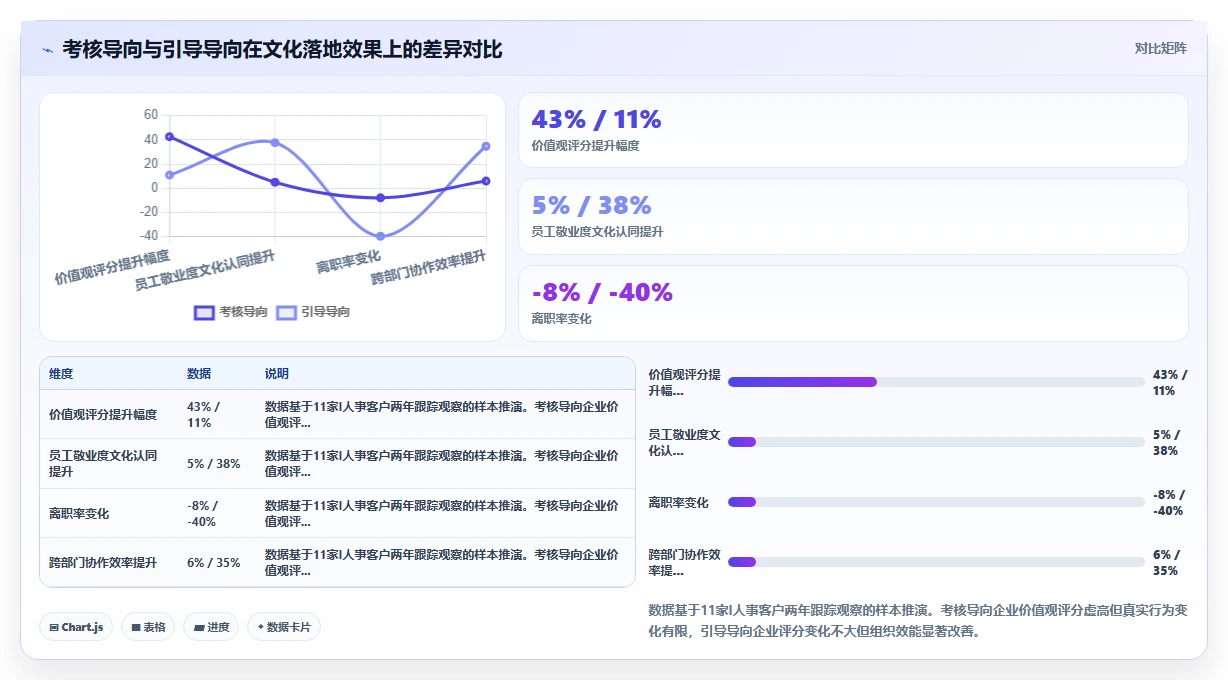Click the dashboard title 考核导向与引导导向 heading

[x=283, y=49]
